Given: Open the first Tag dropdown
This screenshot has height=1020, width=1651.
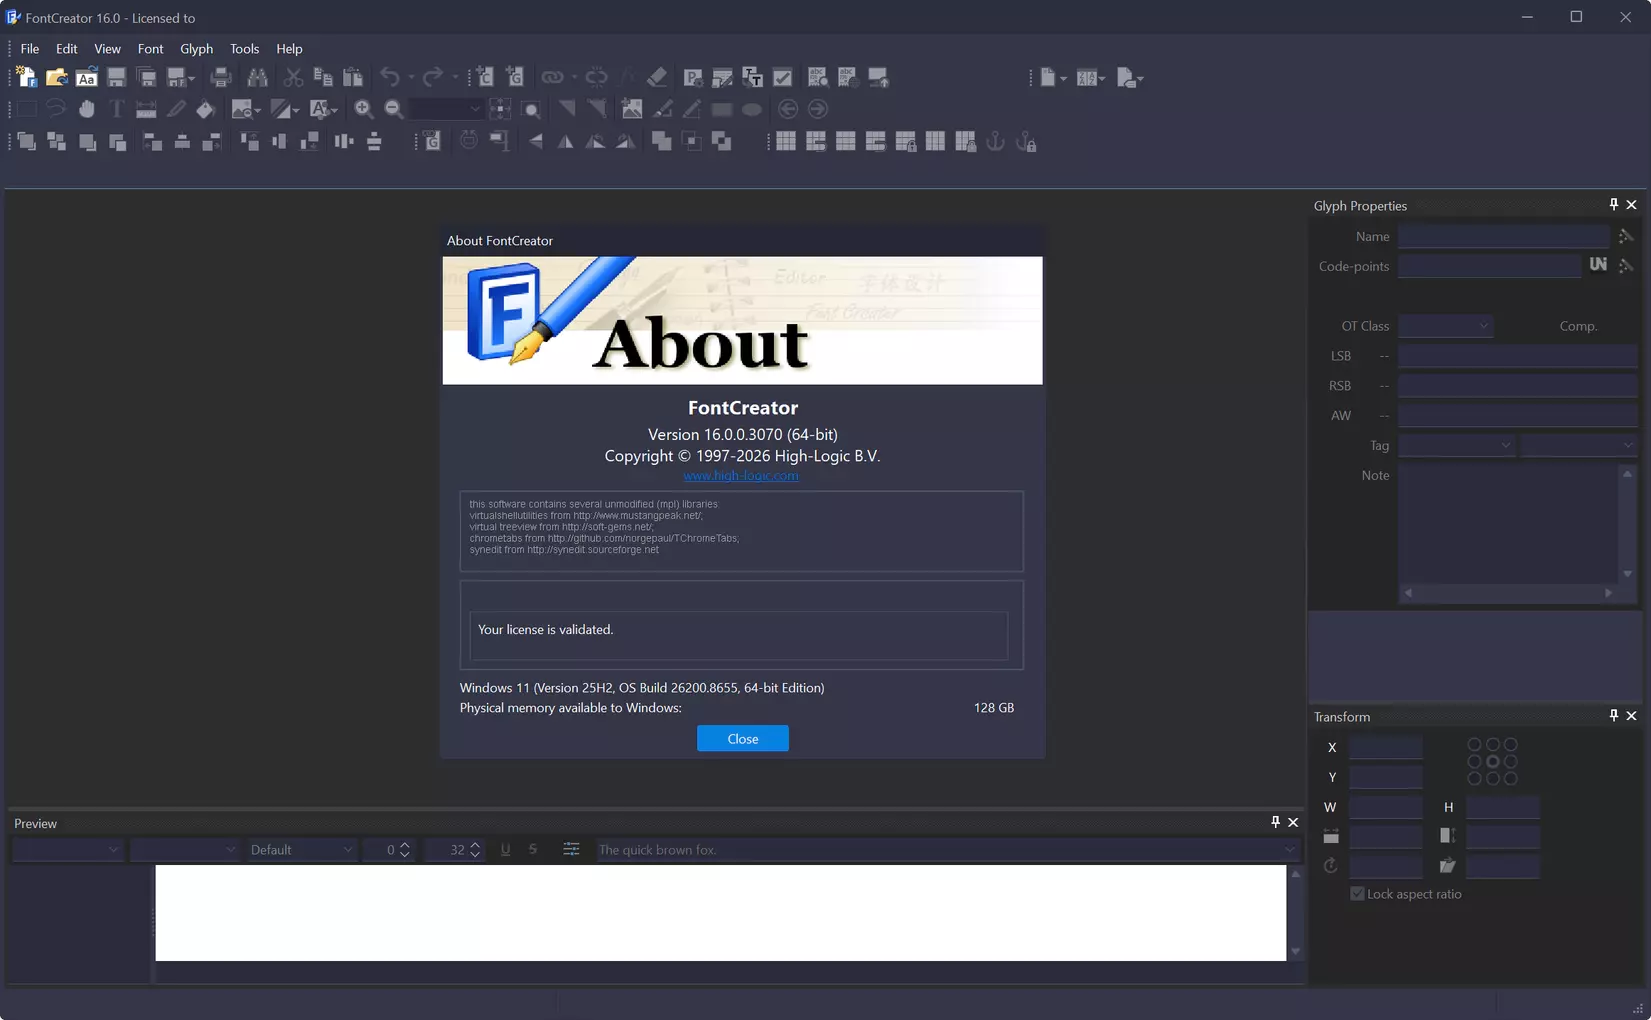Looking at the screenshot, I should coord(1456,445).
